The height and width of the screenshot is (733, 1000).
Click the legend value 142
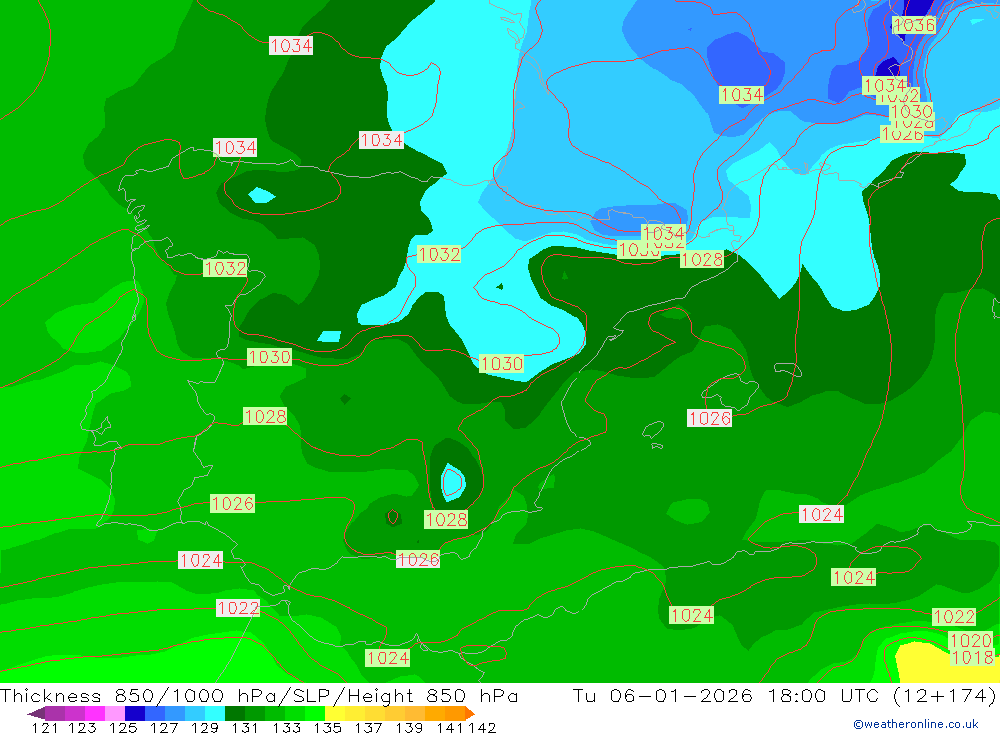[482, 727]
